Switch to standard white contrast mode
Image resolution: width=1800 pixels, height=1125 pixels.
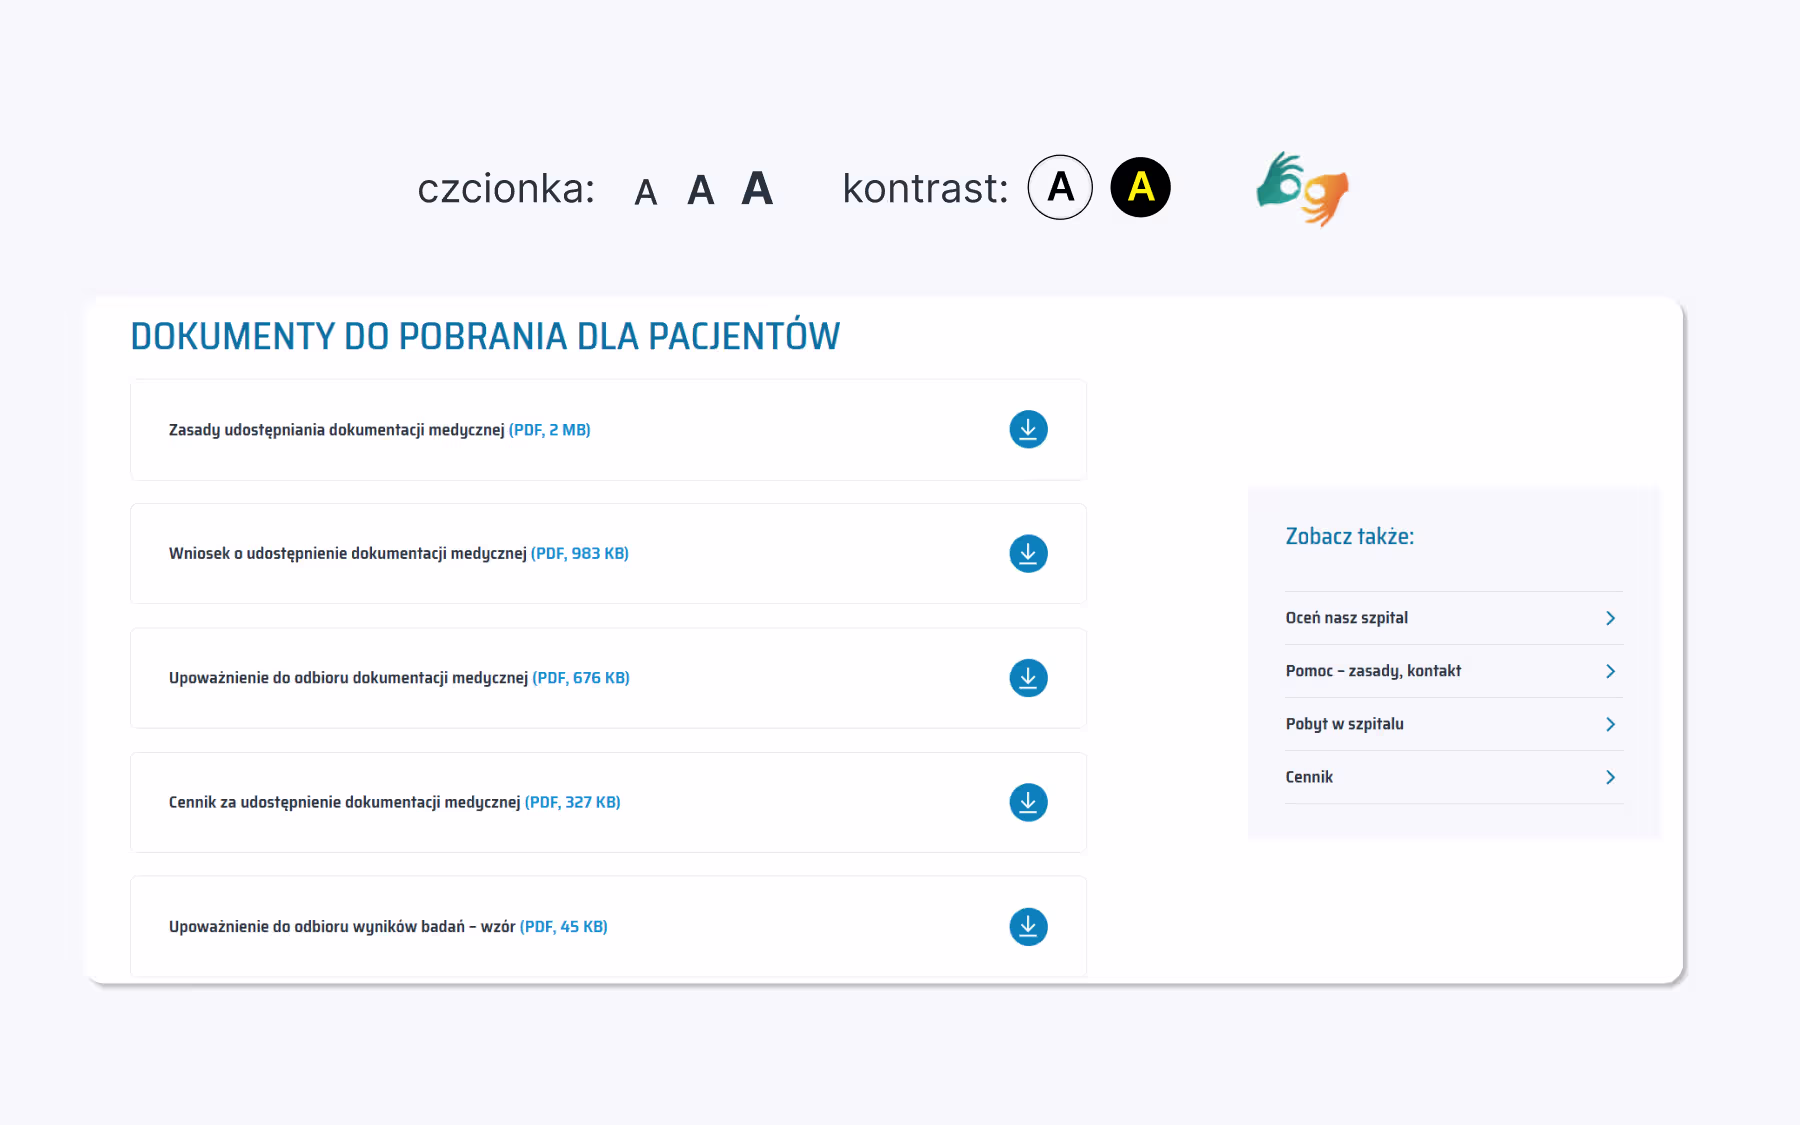1060,187
